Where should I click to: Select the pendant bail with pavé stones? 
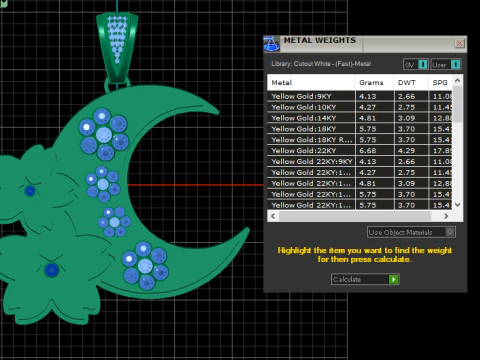117,47
